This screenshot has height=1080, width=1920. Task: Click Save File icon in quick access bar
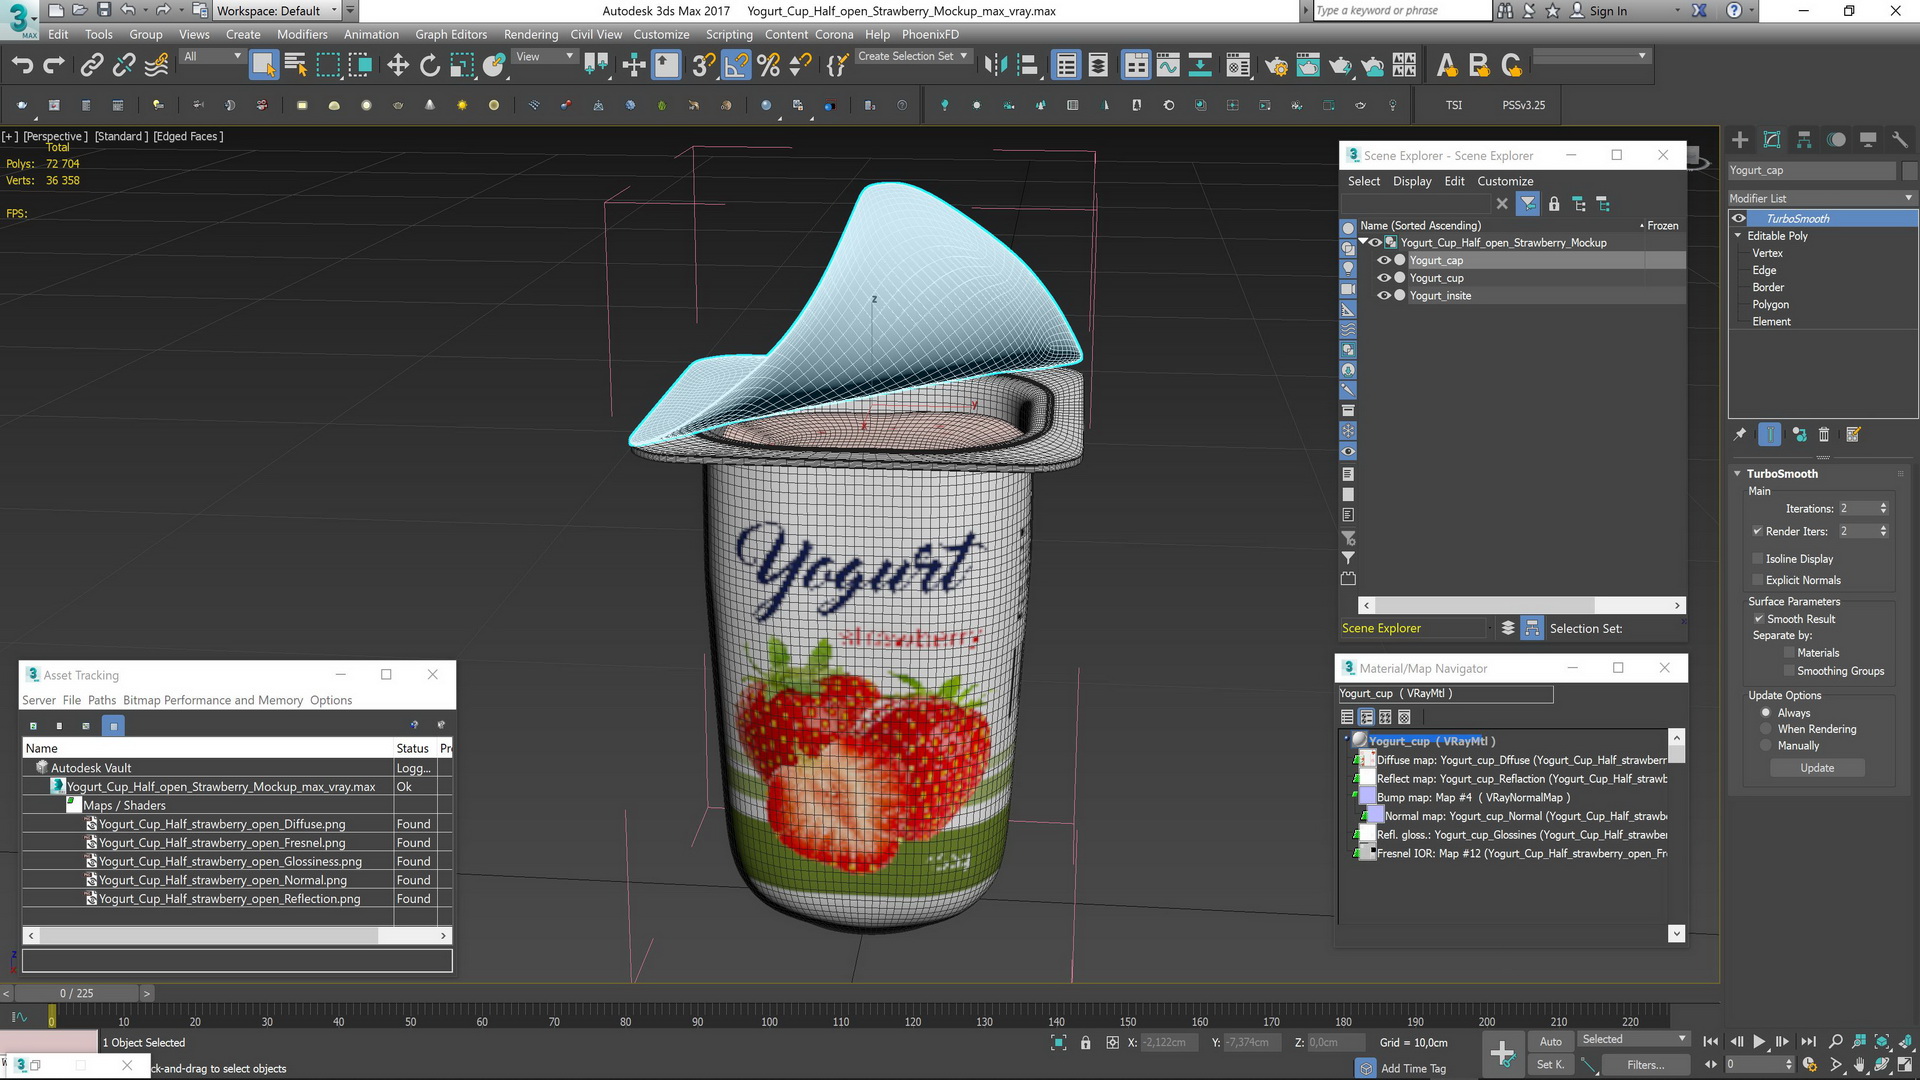pos(104,10)
